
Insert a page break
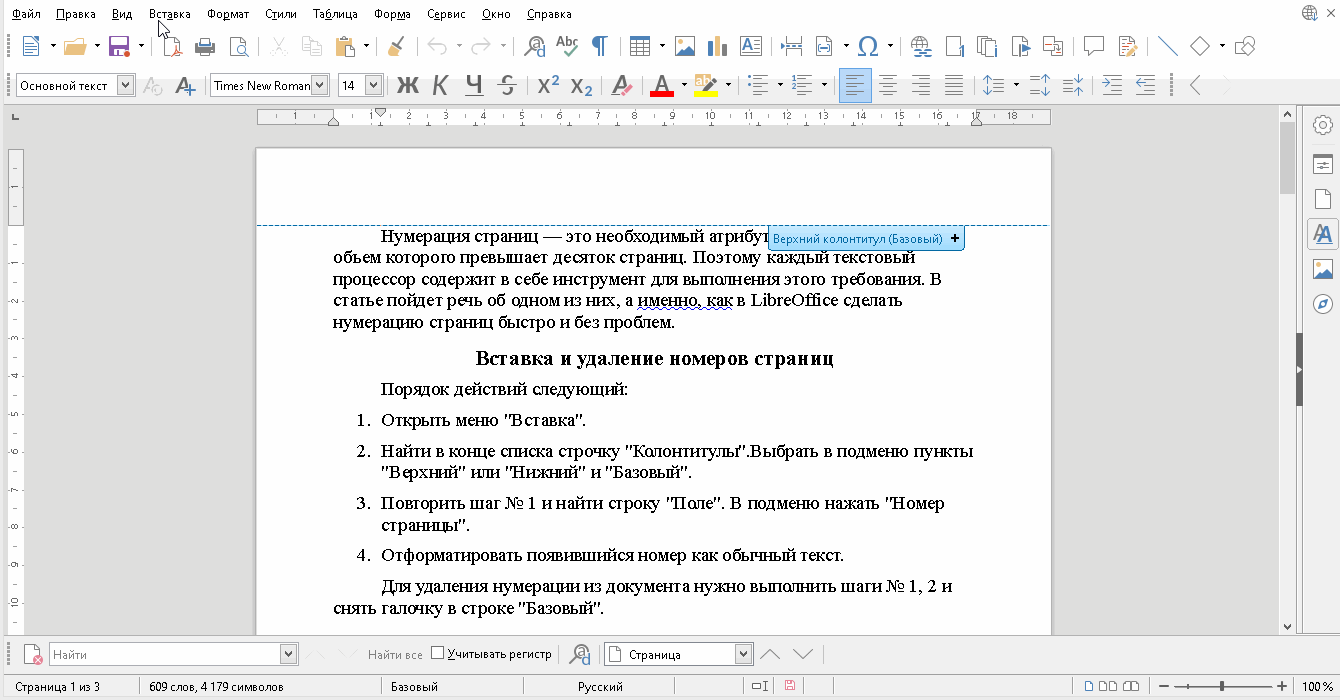coord(792,46)
